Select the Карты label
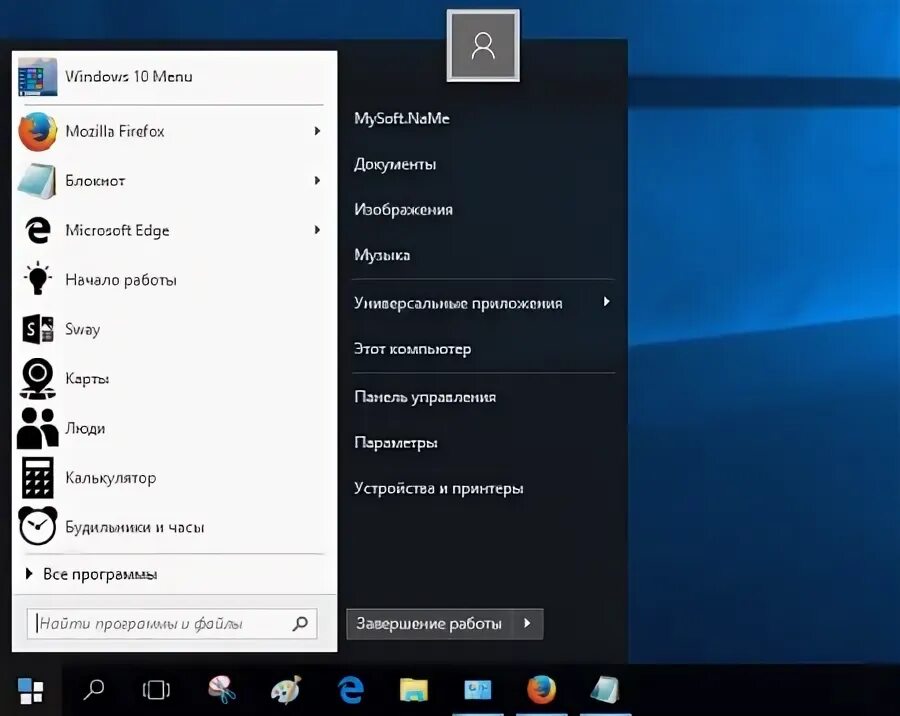Screen dimensions: 900x716 (x=87, y=379)
